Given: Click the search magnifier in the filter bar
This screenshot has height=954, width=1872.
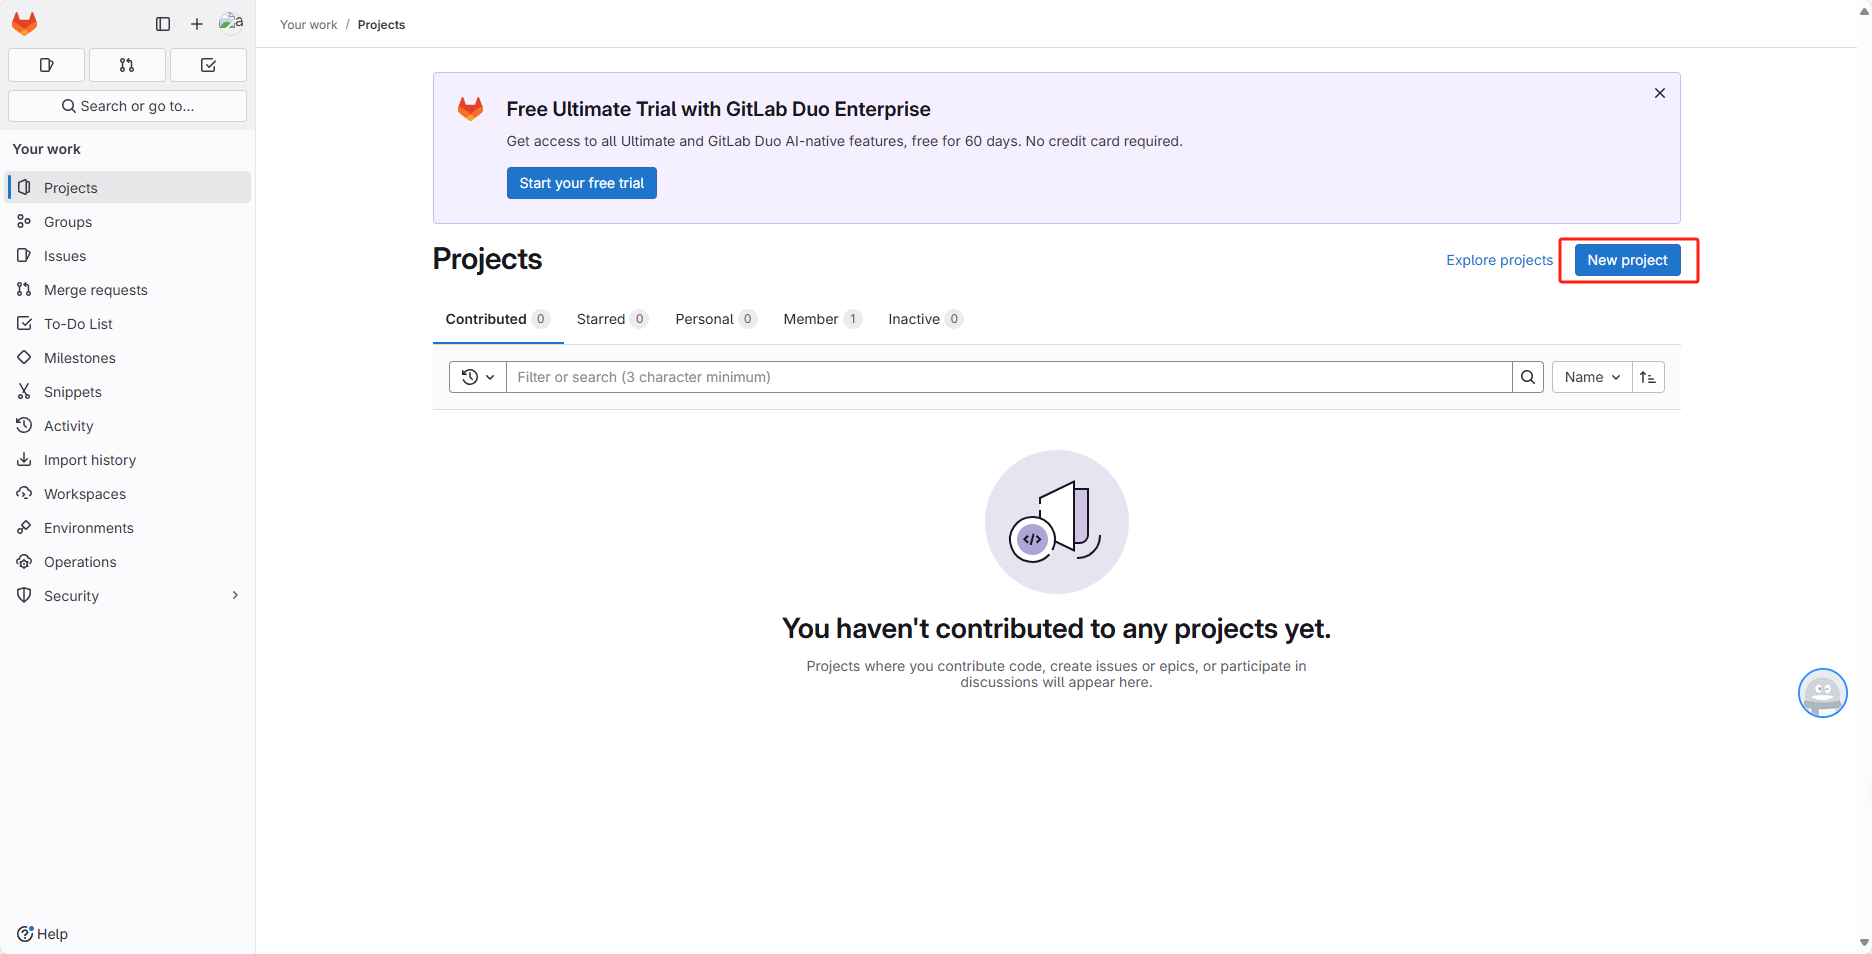Looking at the screenshot, I should coord(1527,377).
